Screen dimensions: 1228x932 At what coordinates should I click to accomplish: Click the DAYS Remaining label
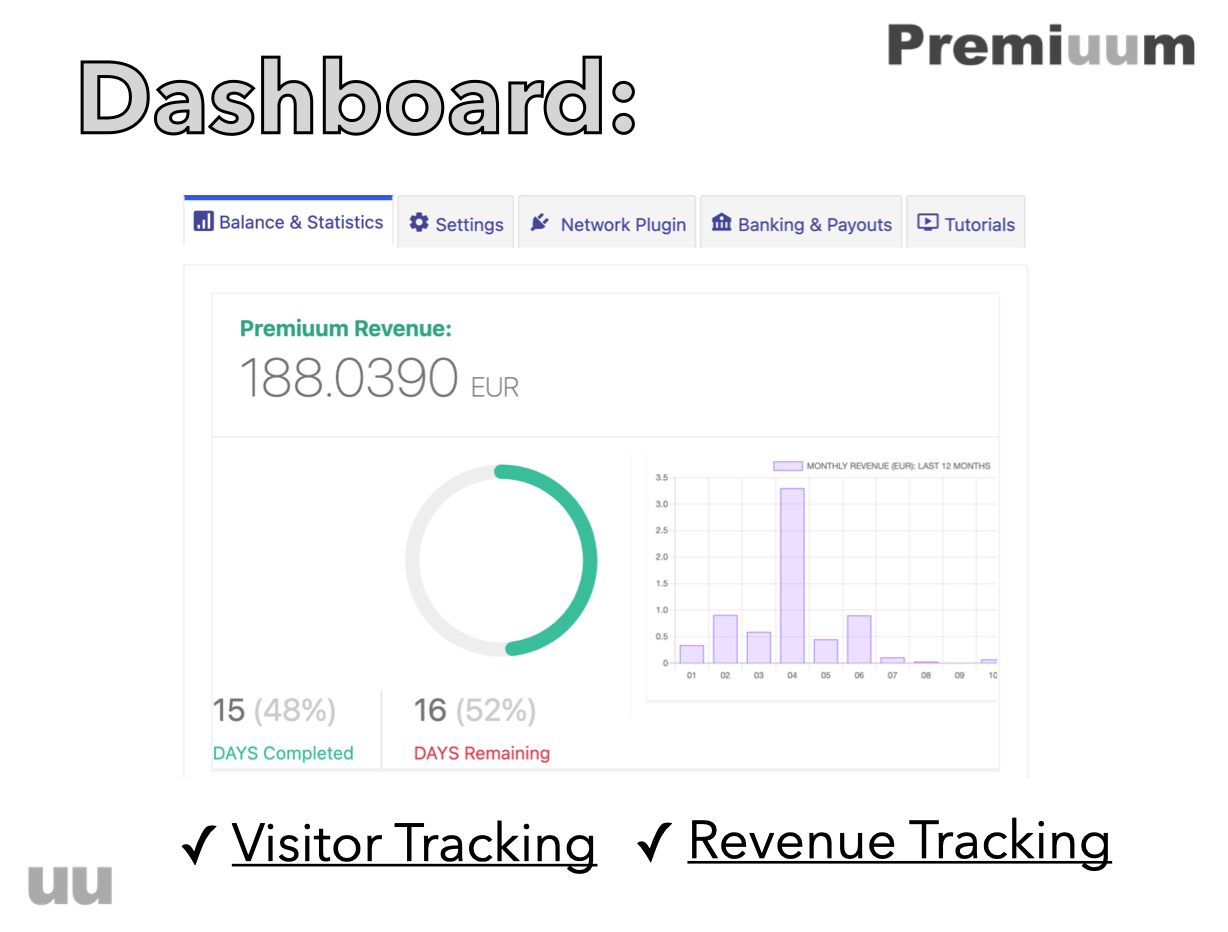pos(482,753)
